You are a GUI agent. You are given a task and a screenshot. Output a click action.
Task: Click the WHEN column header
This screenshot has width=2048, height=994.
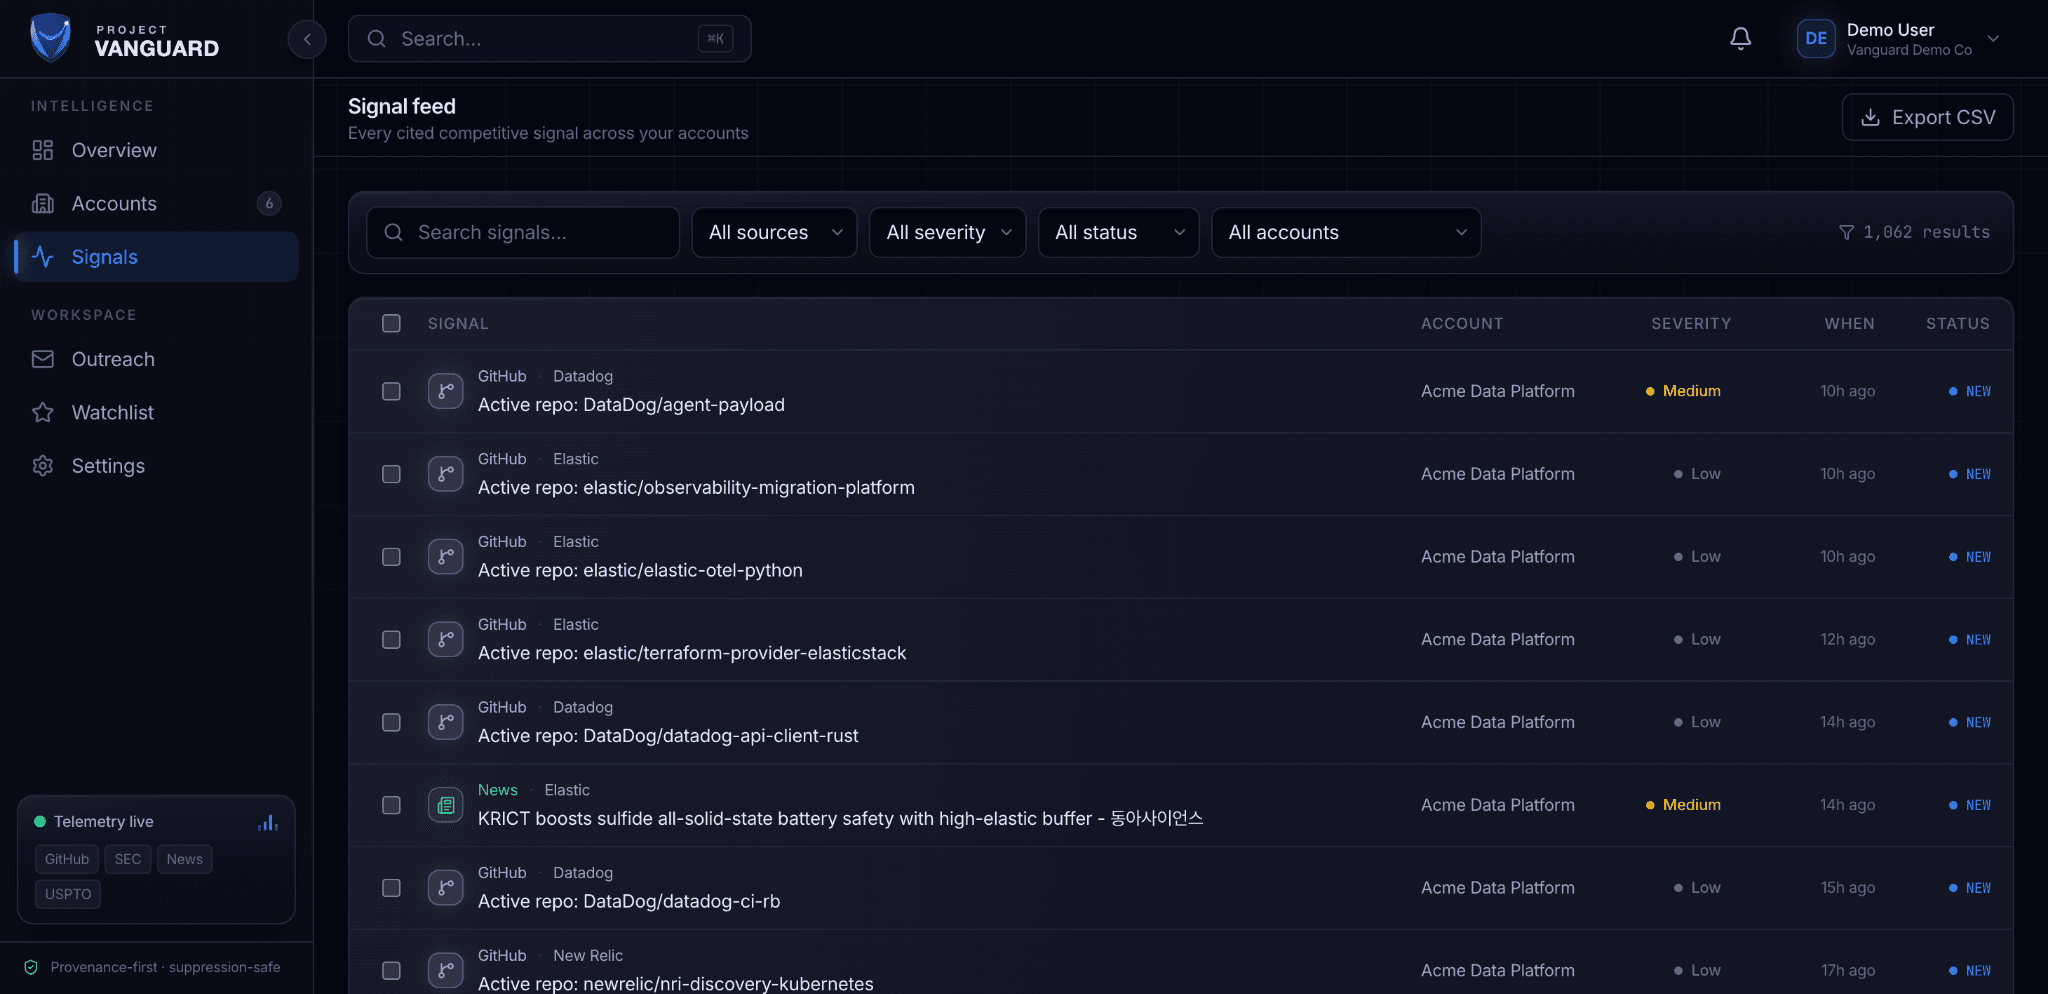[1849, 323]
